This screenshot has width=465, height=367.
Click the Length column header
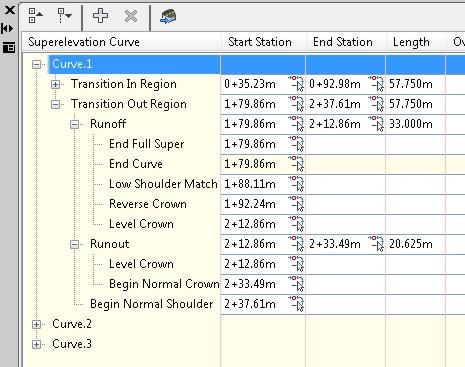coord(416,42)
